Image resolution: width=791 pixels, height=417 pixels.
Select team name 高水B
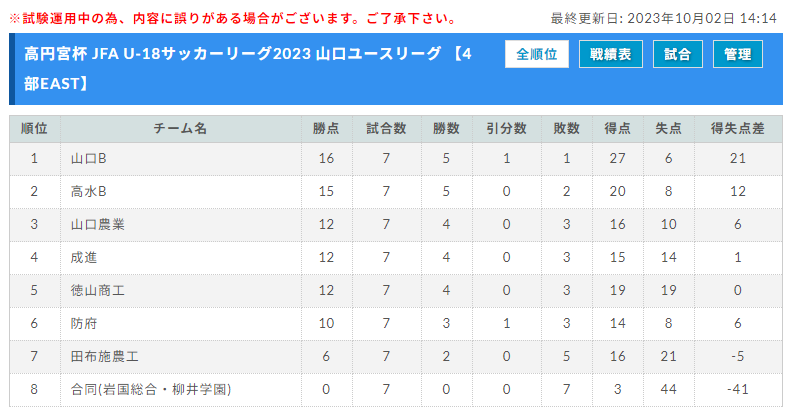point(88,191)
